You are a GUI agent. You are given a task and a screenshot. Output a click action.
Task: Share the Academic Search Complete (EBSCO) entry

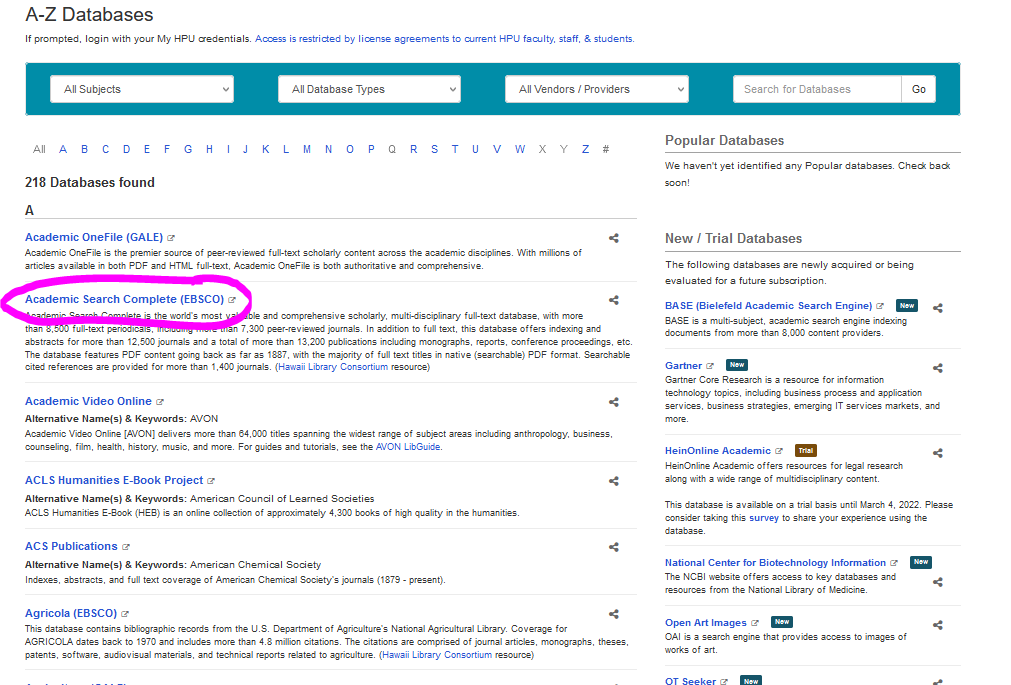coord(614,300)
